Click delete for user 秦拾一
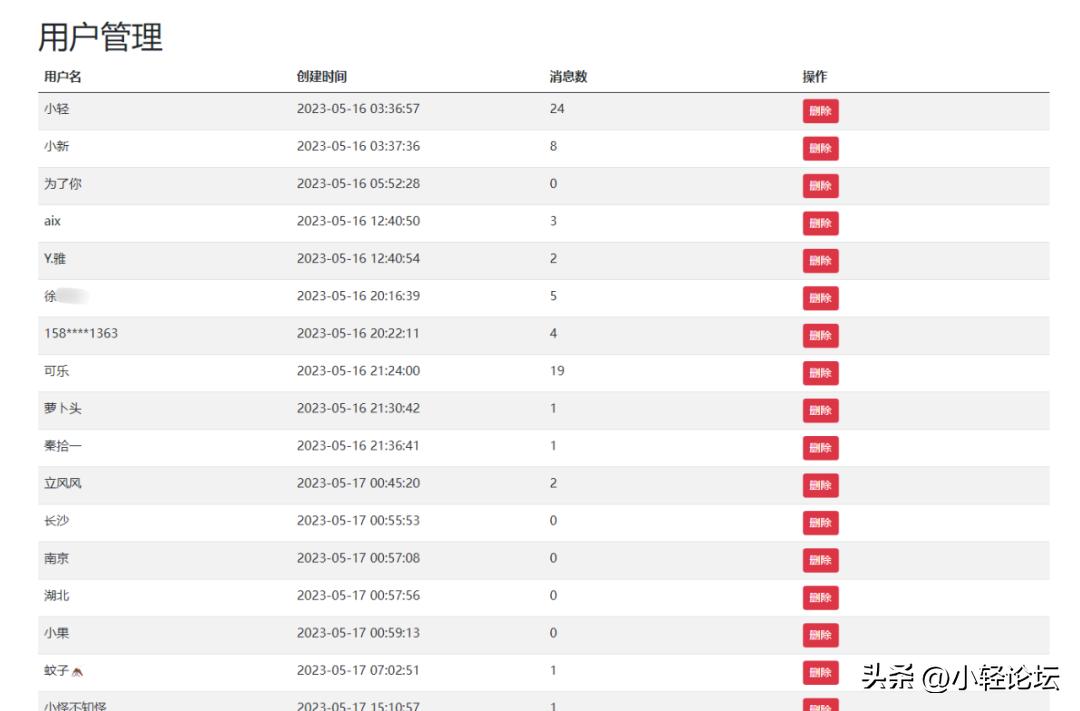1080x711 pixels. [820, 448]
